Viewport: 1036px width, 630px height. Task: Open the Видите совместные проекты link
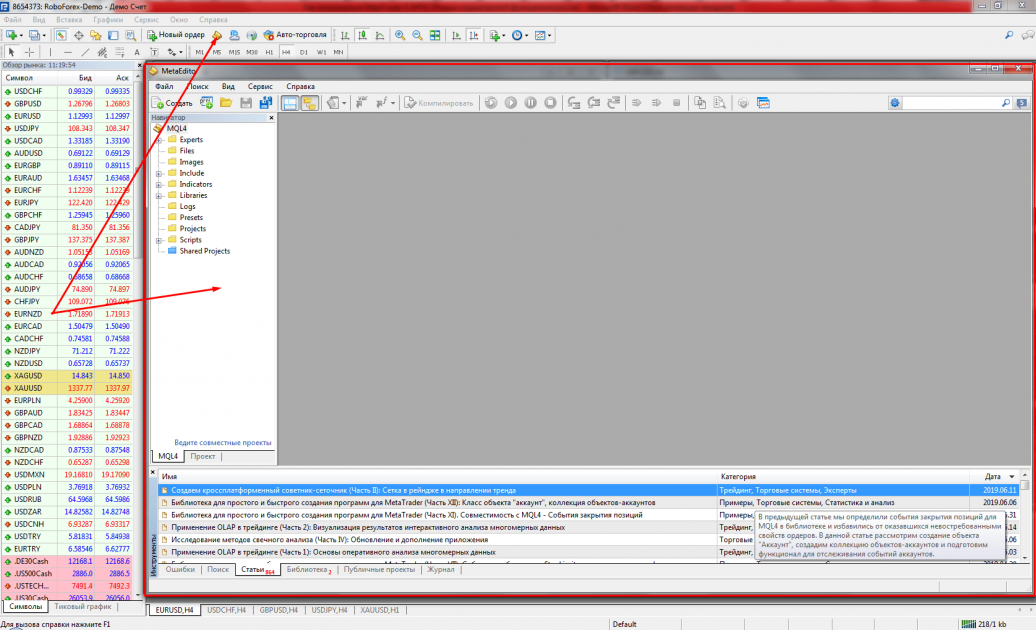point(222,442)
